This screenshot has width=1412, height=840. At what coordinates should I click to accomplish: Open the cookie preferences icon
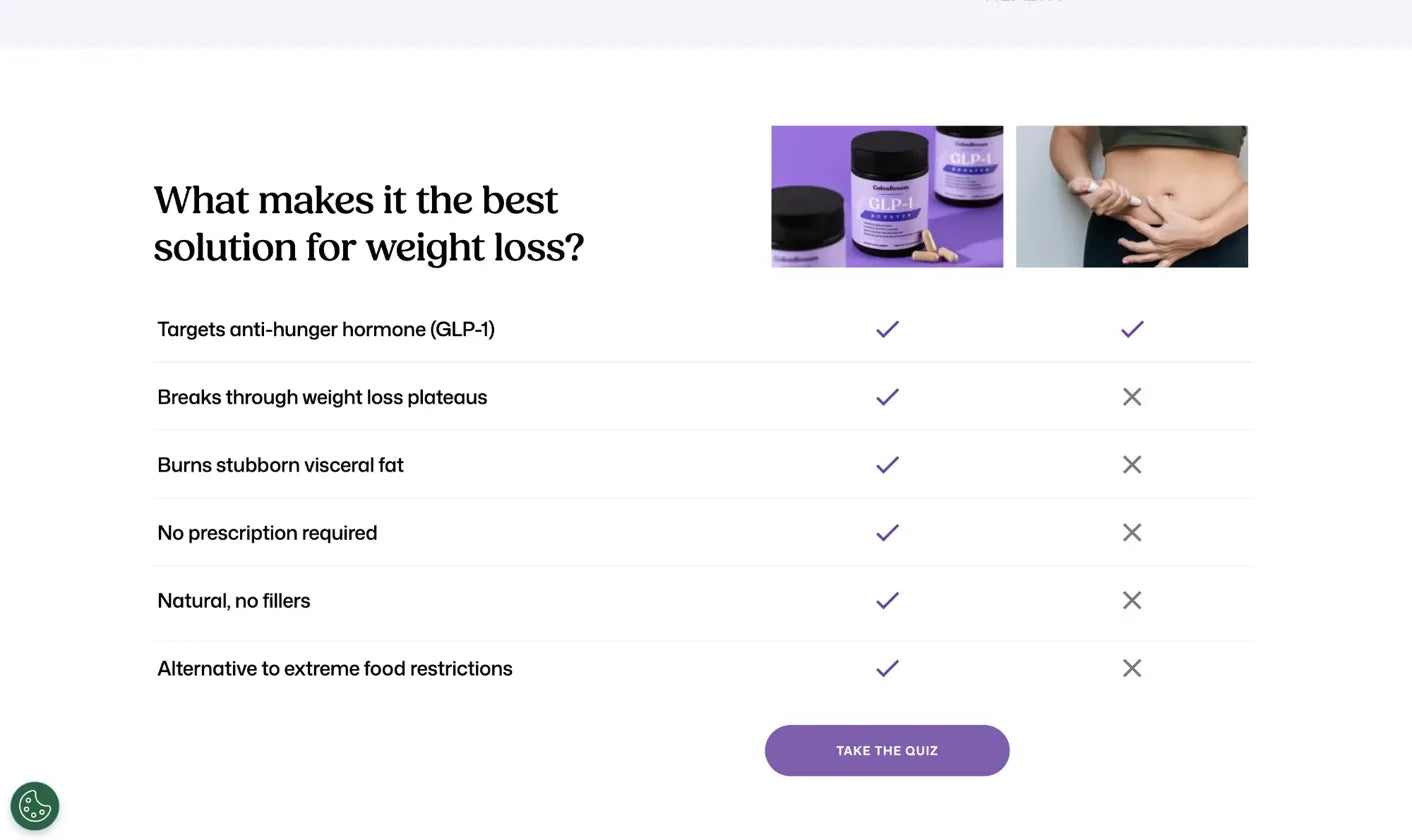(x=35, y=806)
